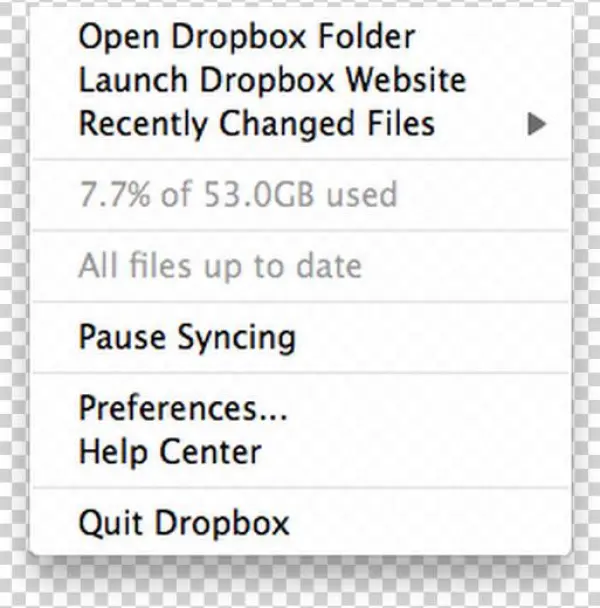Click the storage usage status line
The width and height of the screenshot is (600, 608).
click(x=238, y=194)
